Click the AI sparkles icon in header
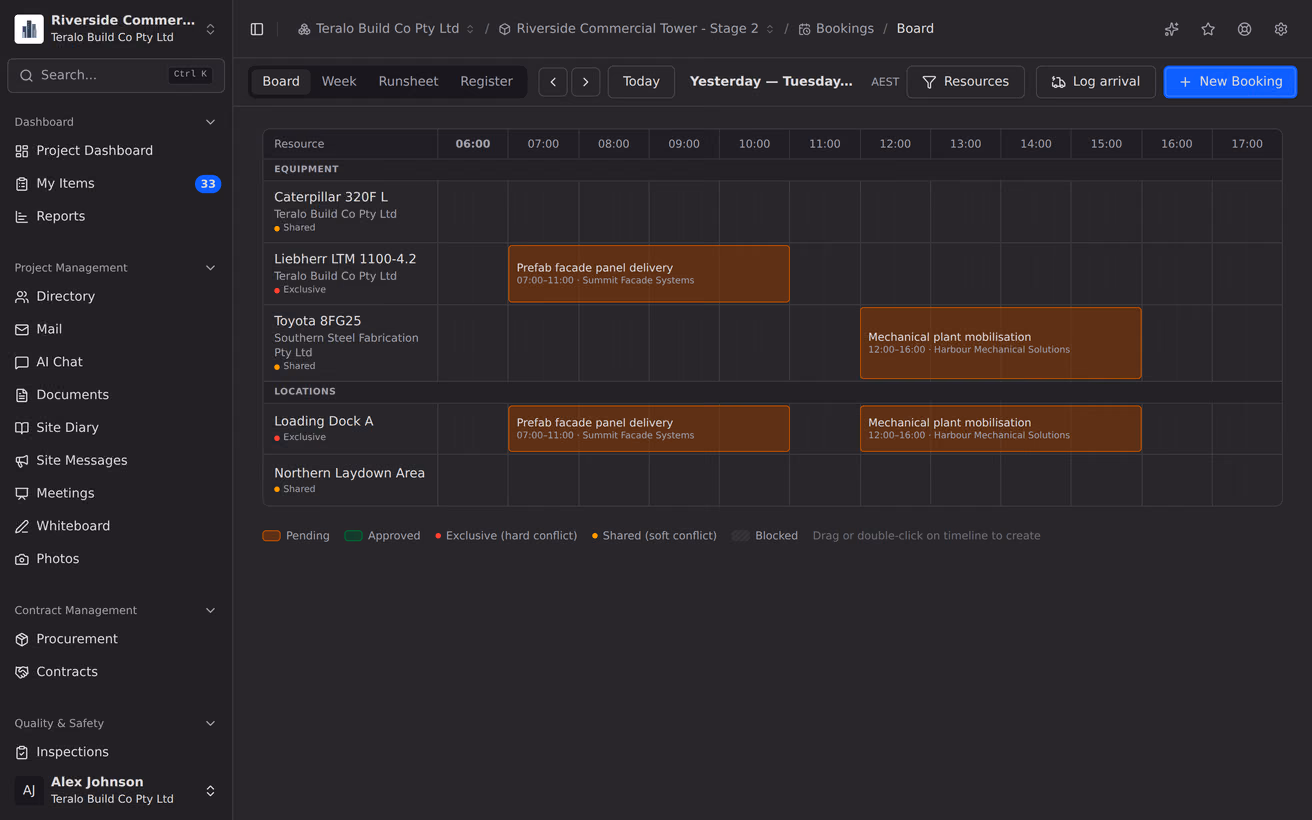The width and height of the screenshot is (1312, 820). 1172,29
